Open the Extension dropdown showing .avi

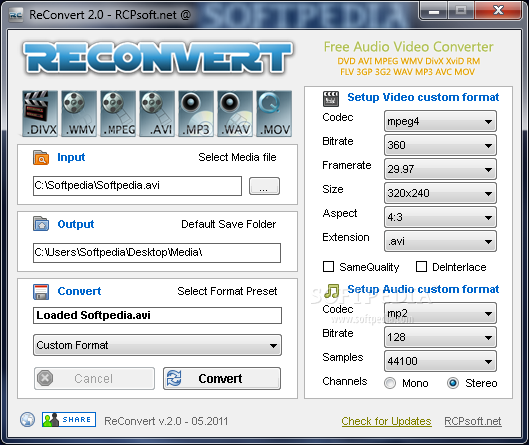point(440,241)
